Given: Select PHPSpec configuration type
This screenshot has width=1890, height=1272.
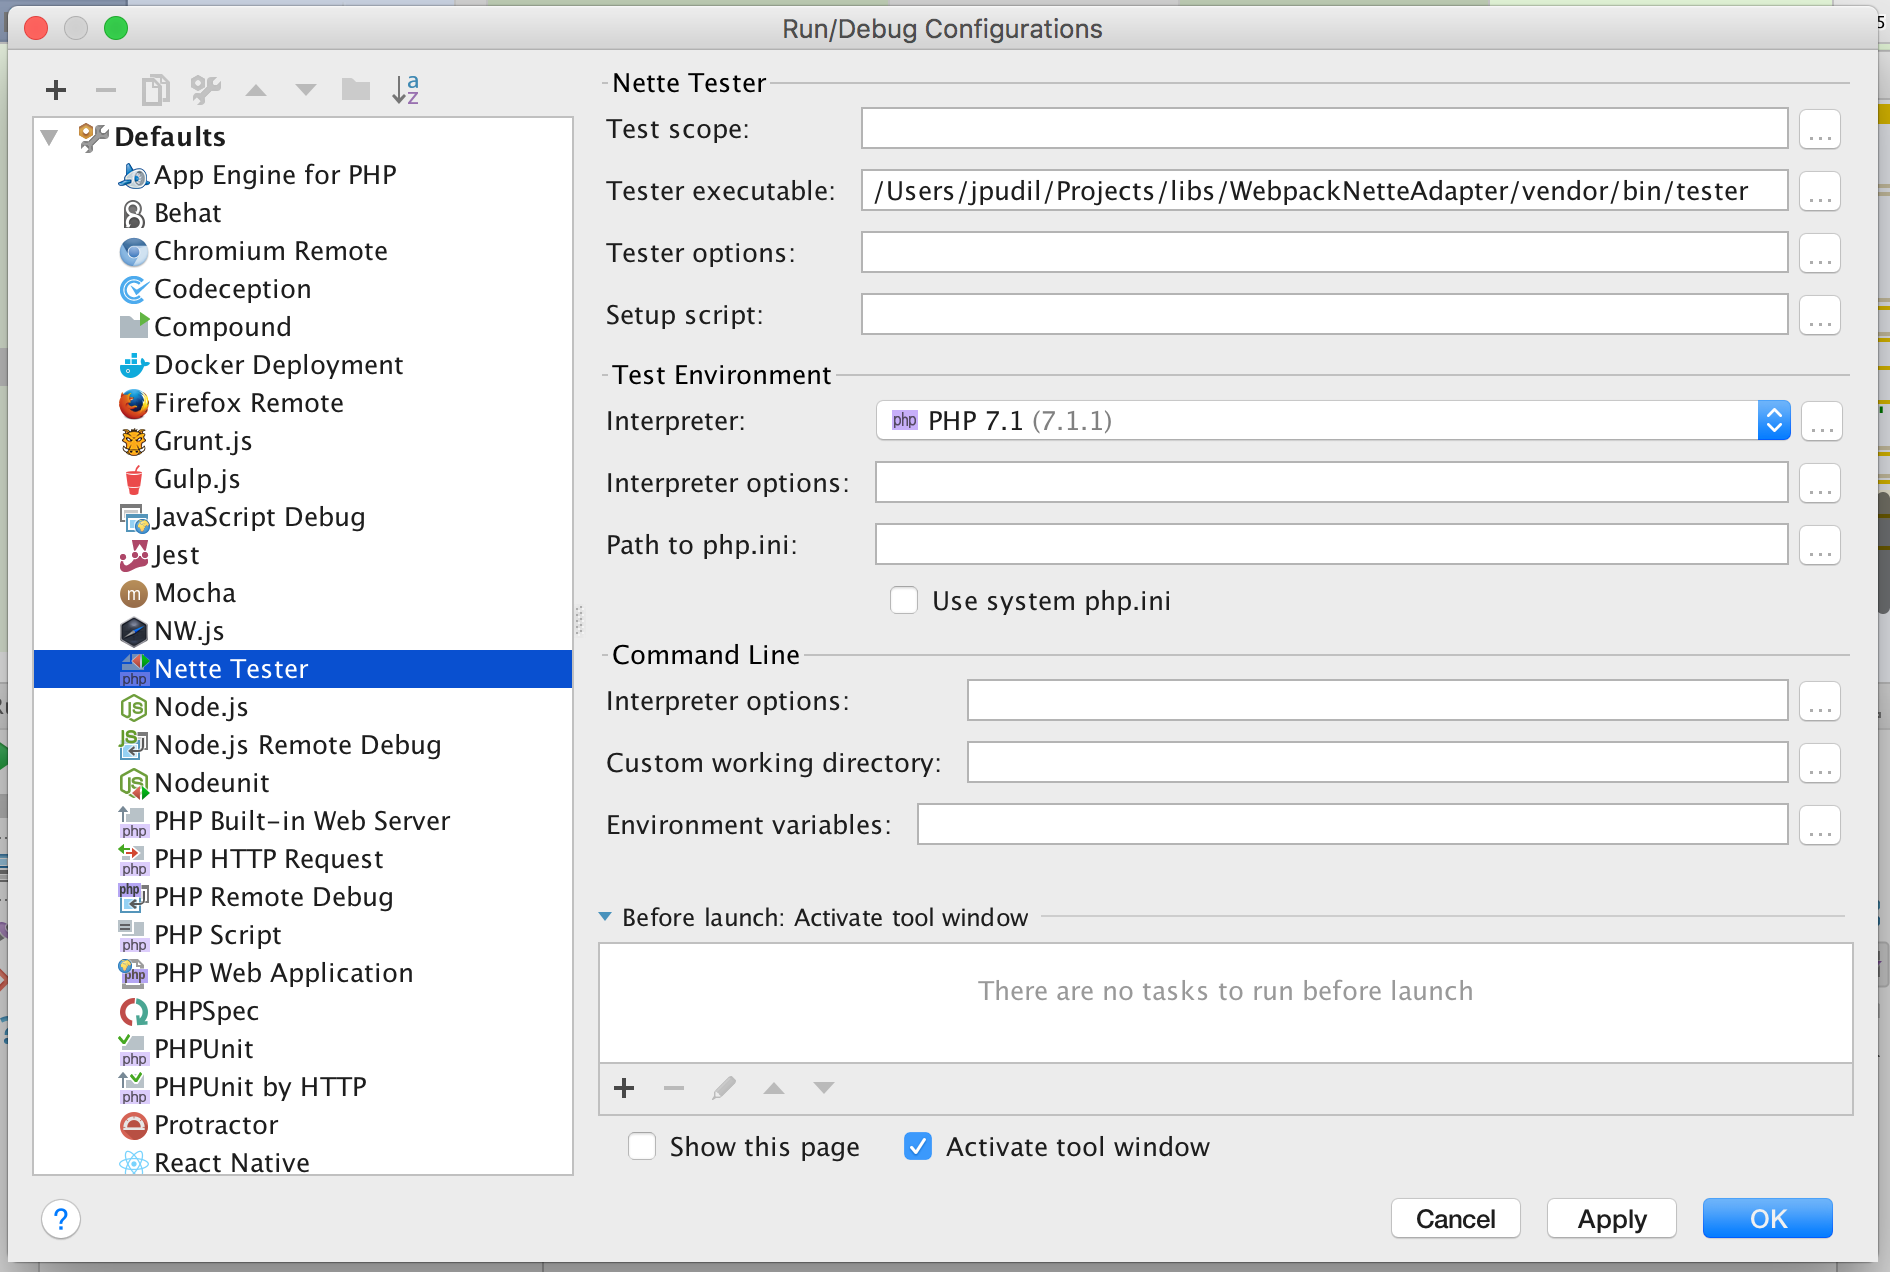Looking at the screenshot, I should click(x=206, y=1011).
